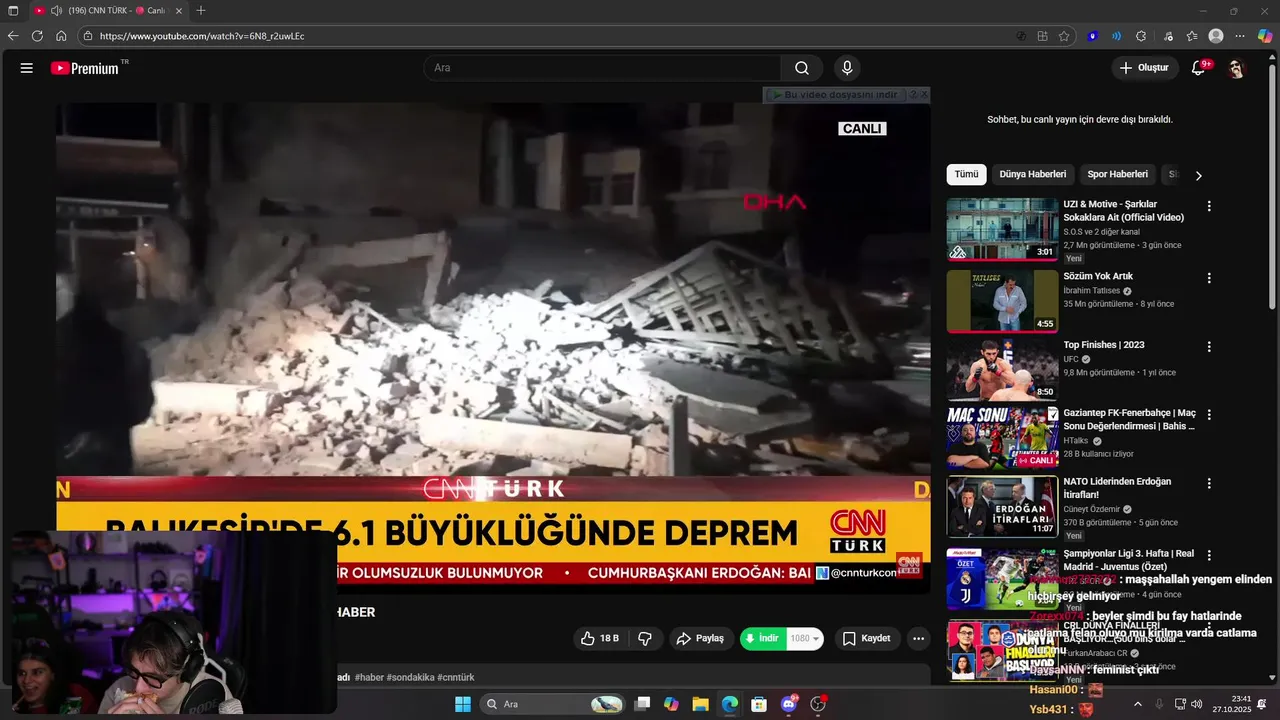
Task: Click the Windows taskbar search box
Action: [551, 704]
